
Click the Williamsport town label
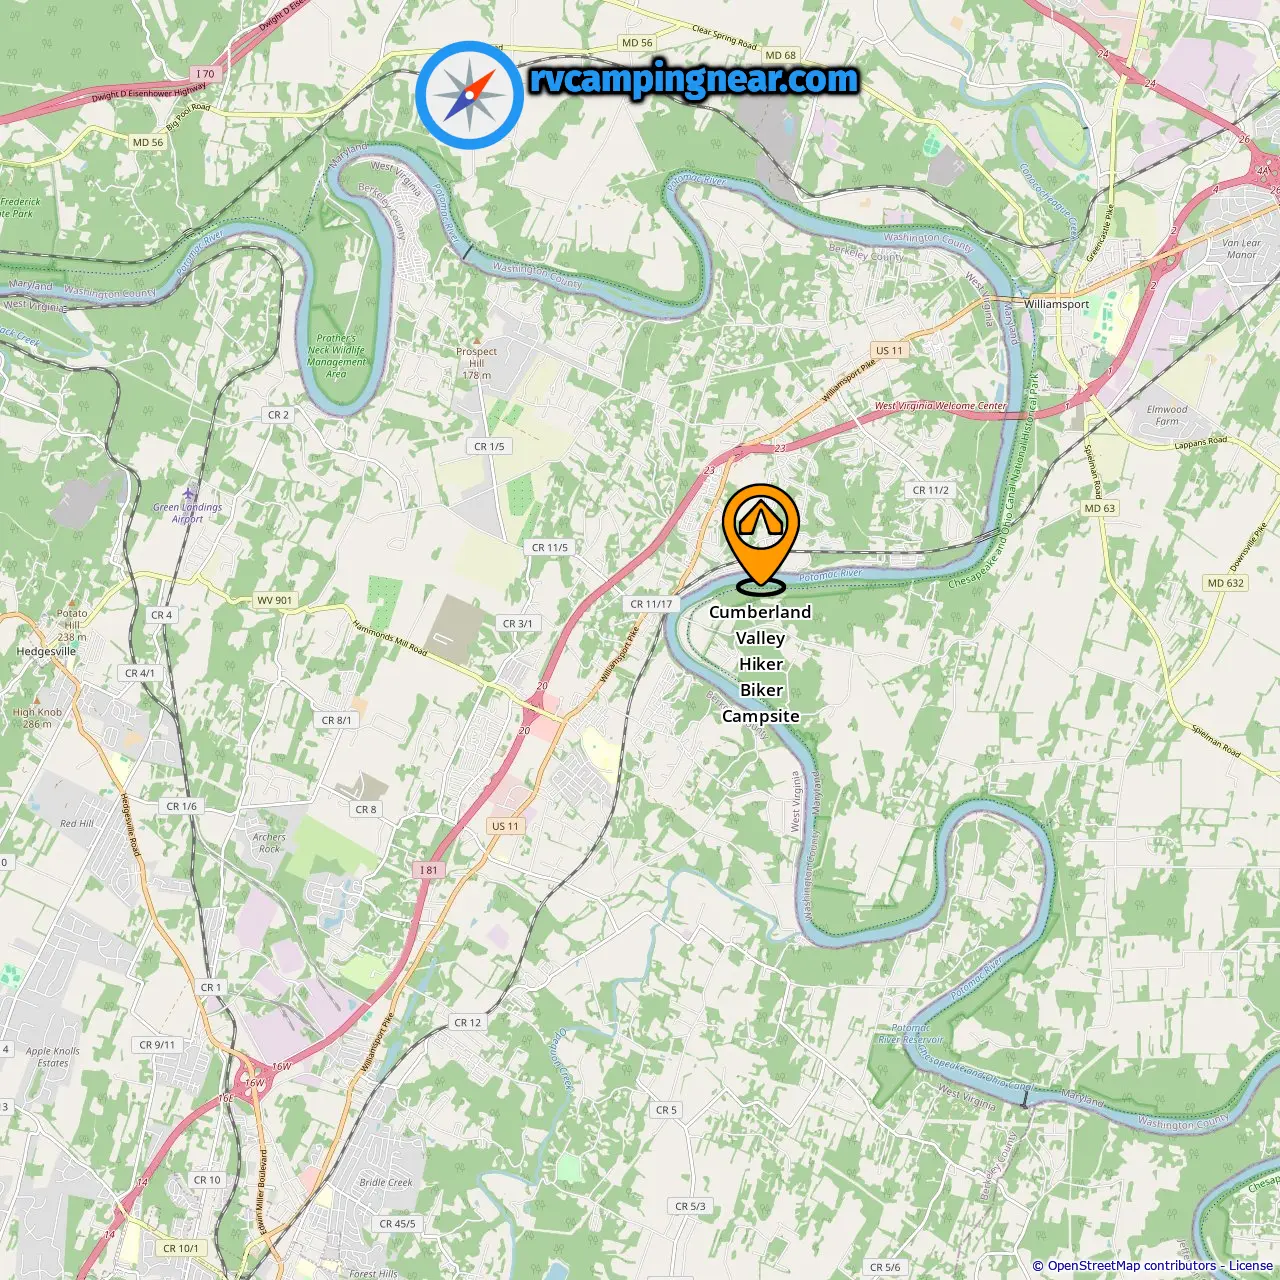1057,304
